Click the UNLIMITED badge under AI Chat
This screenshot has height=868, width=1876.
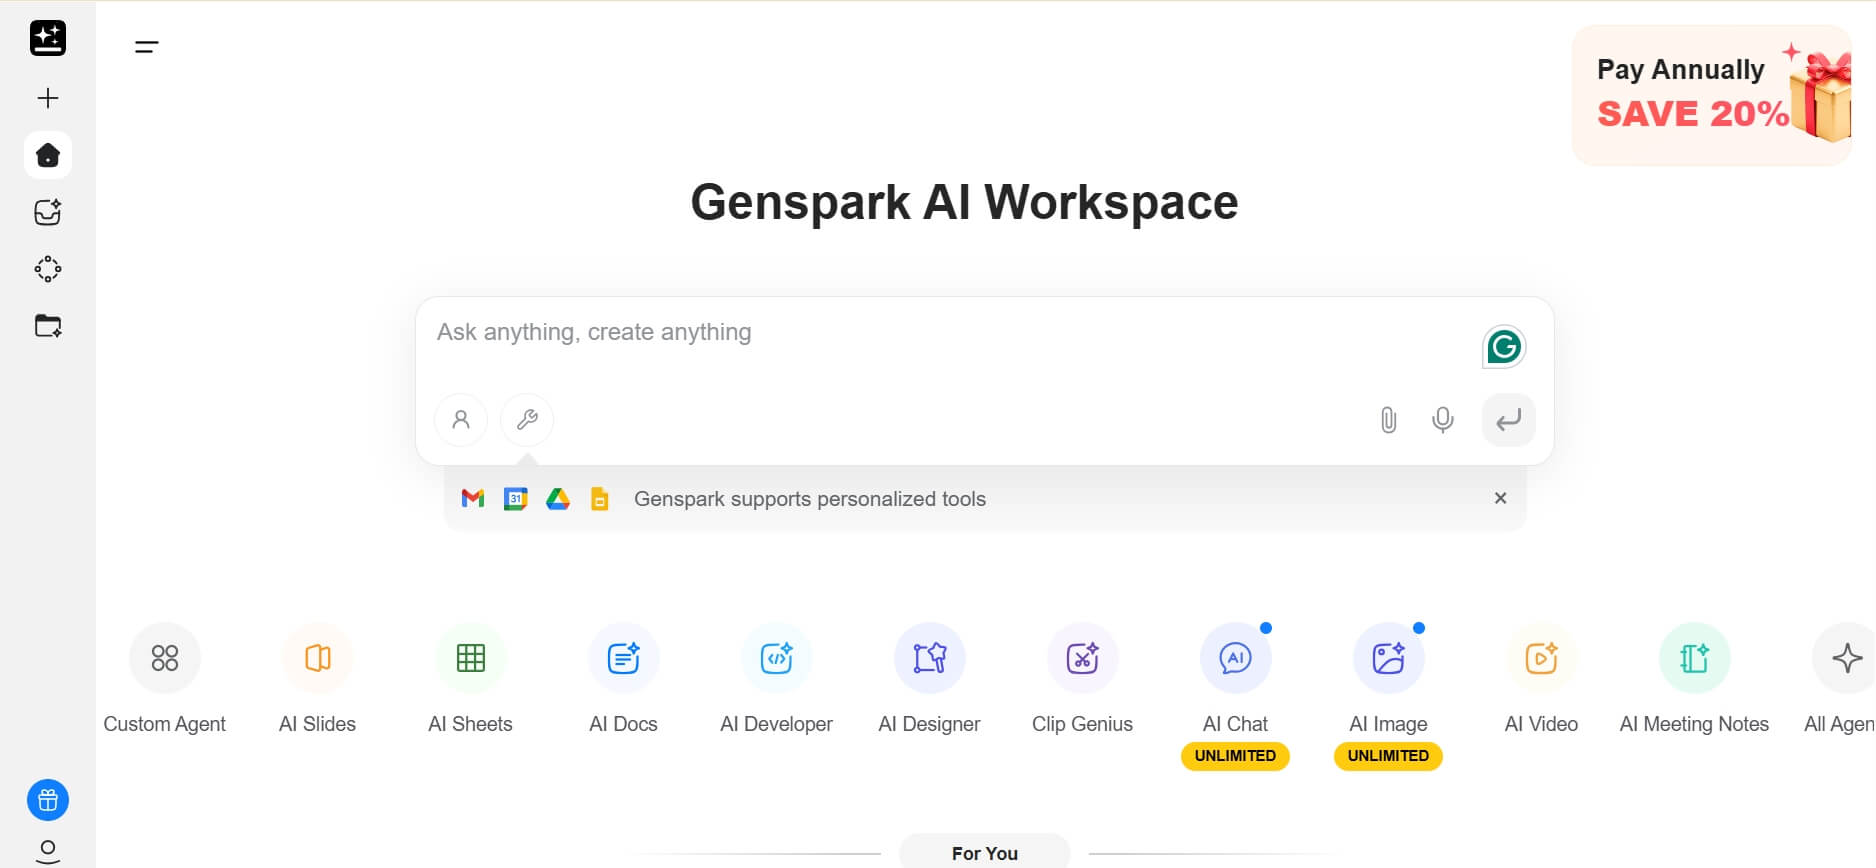click(1235, 756)
